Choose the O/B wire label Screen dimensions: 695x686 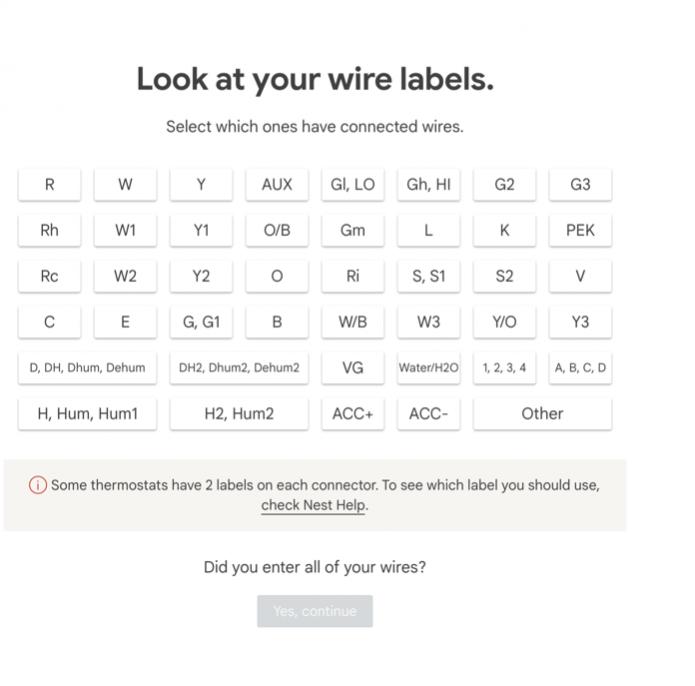[x=277, y=230]
